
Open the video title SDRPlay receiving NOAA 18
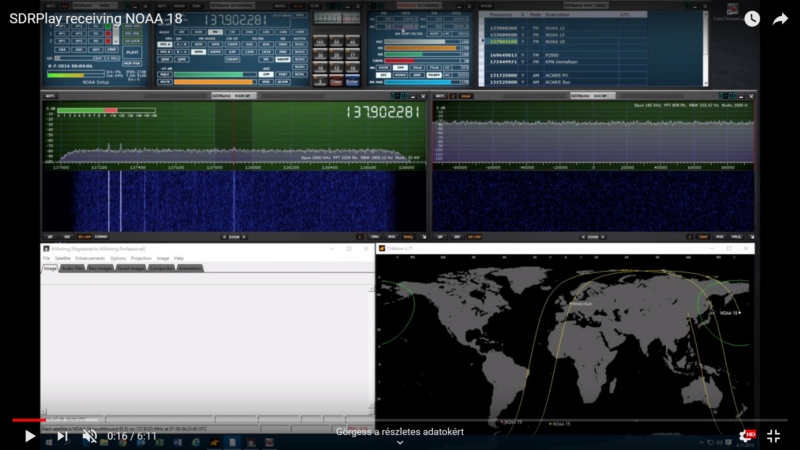pyautogui.click(x=96, y=19)
